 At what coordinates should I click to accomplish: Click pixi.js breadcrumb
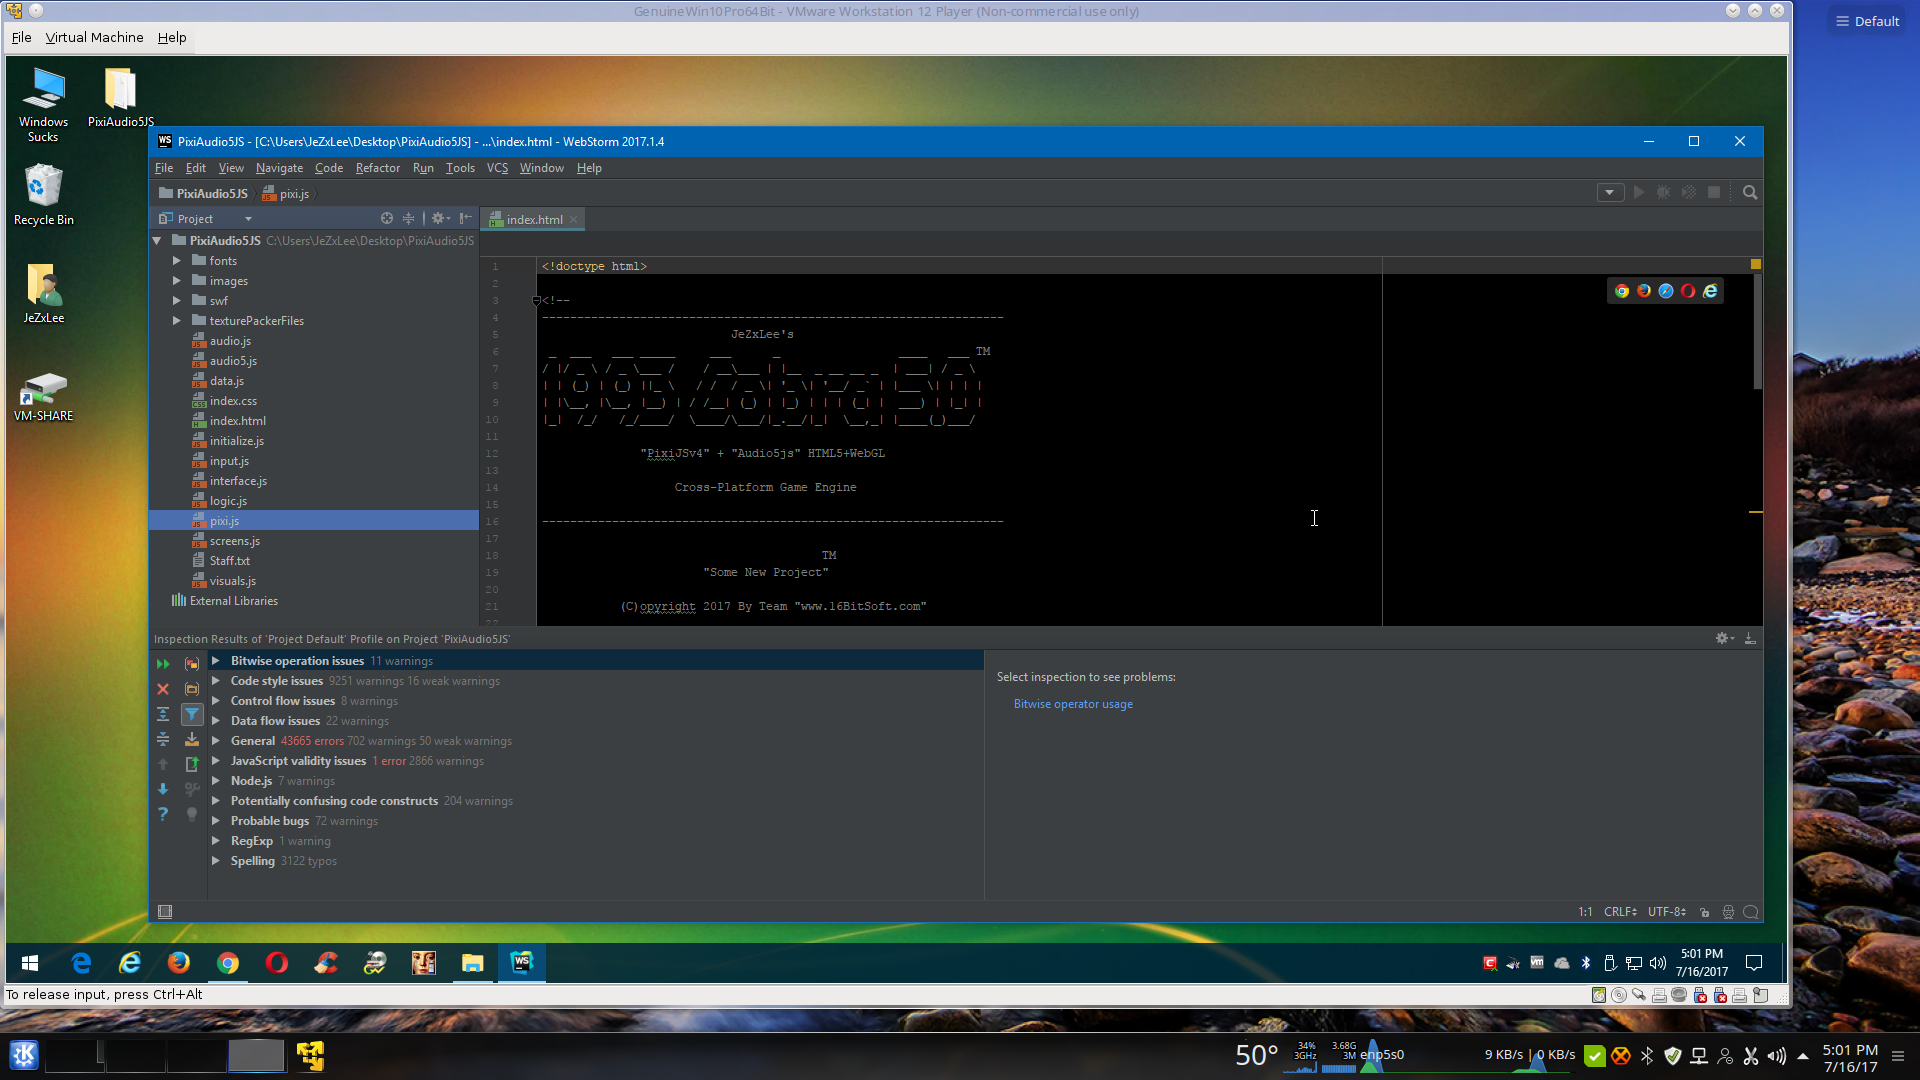click(x=286, y=193)
